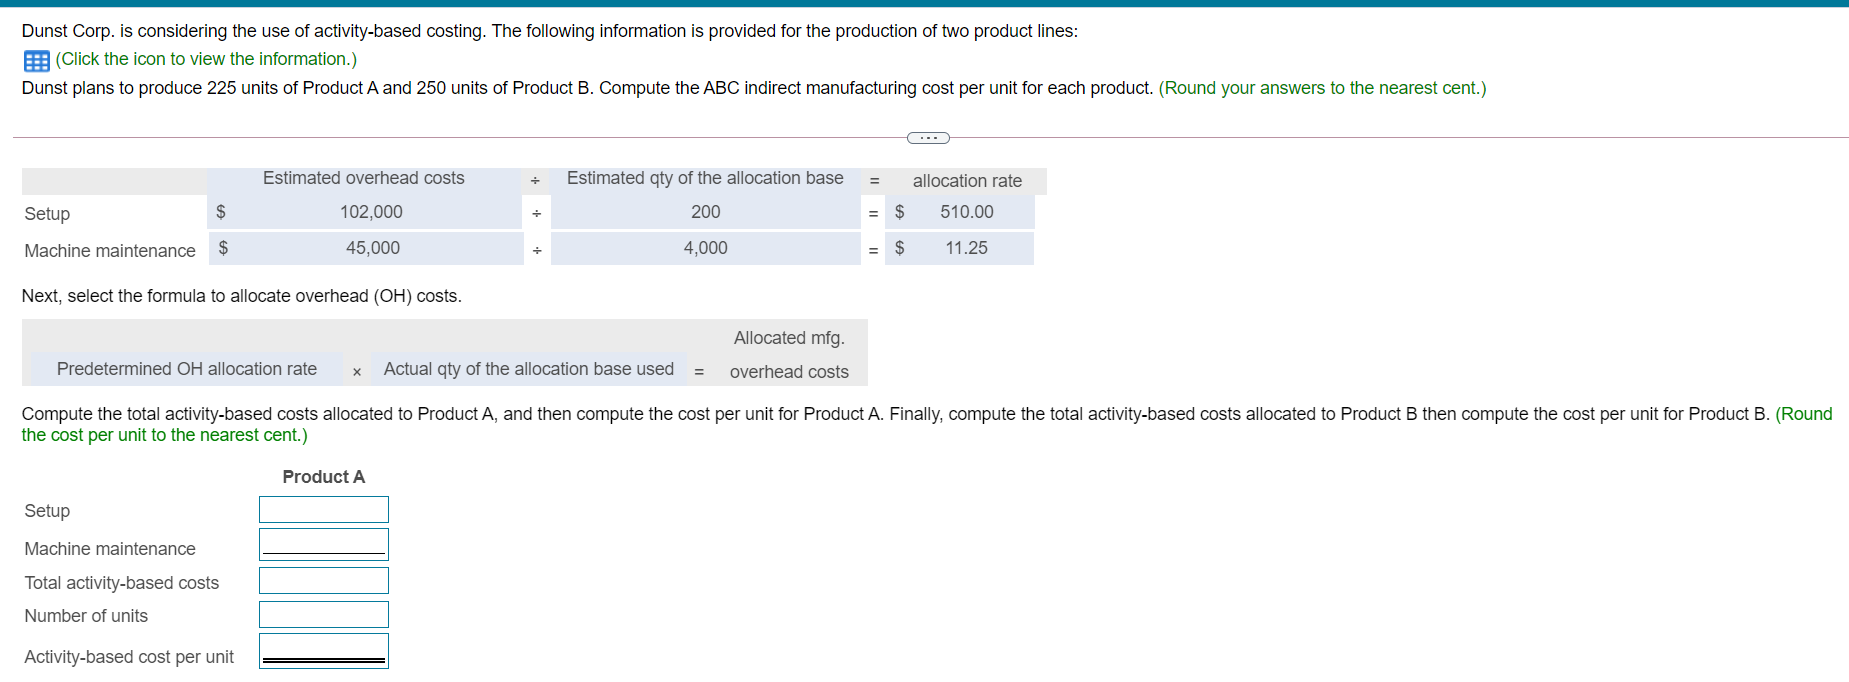
Task: Select Estimated qty of the allocation base header
Action: (705, 178)
